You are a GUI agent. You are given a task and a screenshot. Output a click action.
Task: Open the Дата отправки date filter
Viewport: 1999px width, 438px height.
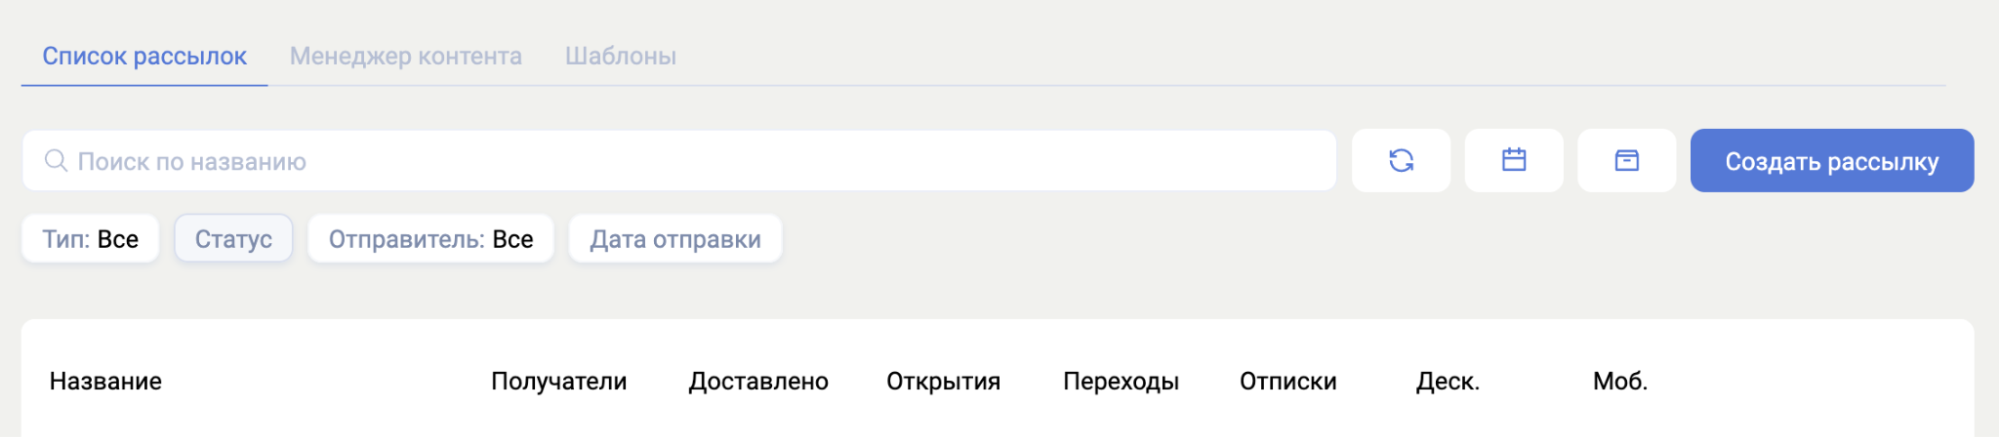pos(675,239)
